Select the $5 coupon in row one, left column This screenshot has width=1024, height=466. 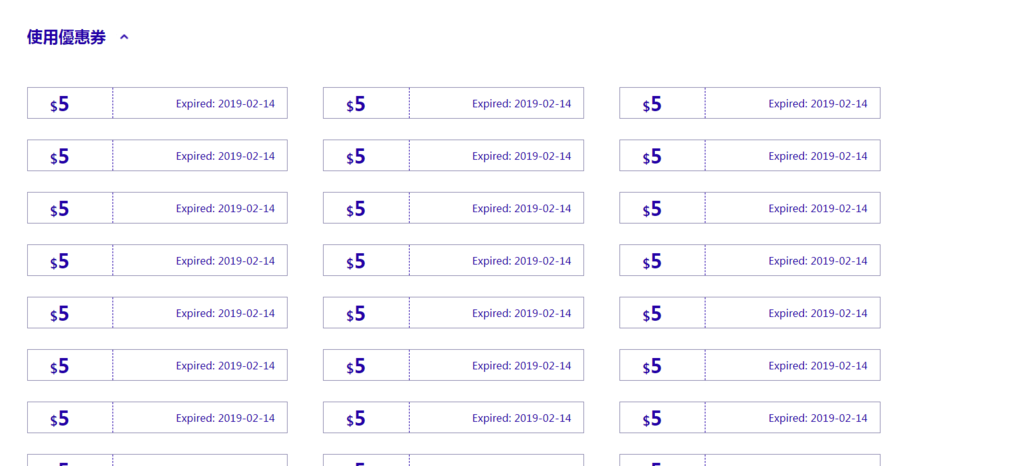(x=157, y=103)
